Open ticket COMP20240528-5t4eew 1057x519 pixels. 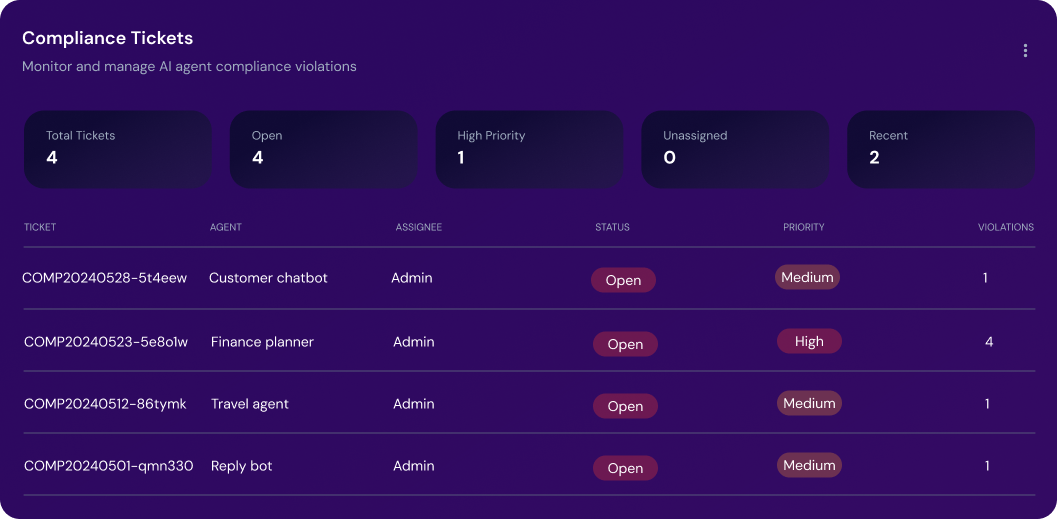[x=105, y=278]
